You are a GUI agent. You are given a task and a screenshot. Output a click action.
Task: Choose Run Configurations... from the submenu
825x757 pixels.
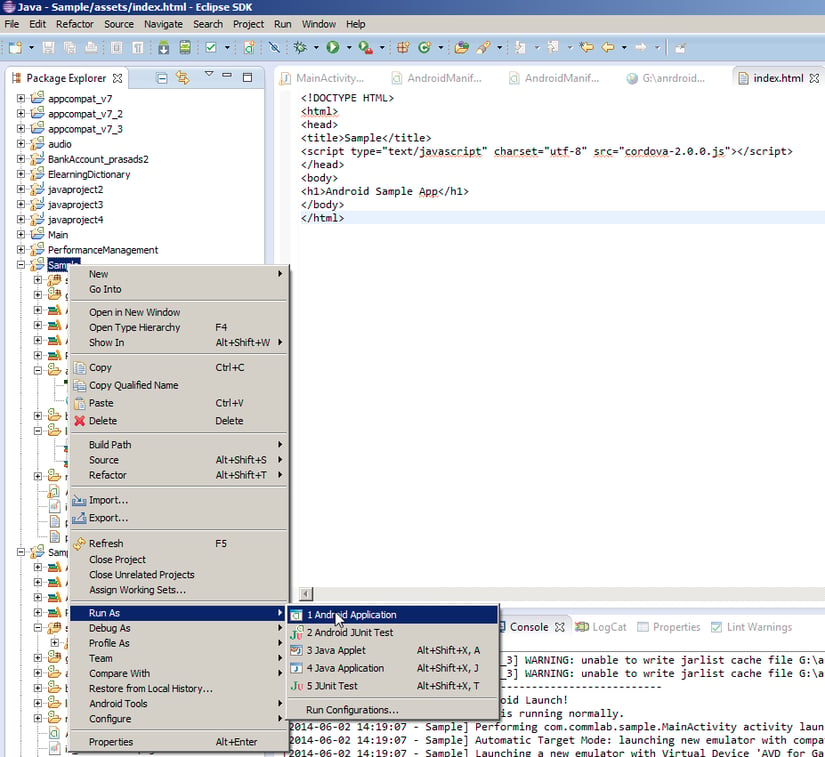(x=353, y=710)
